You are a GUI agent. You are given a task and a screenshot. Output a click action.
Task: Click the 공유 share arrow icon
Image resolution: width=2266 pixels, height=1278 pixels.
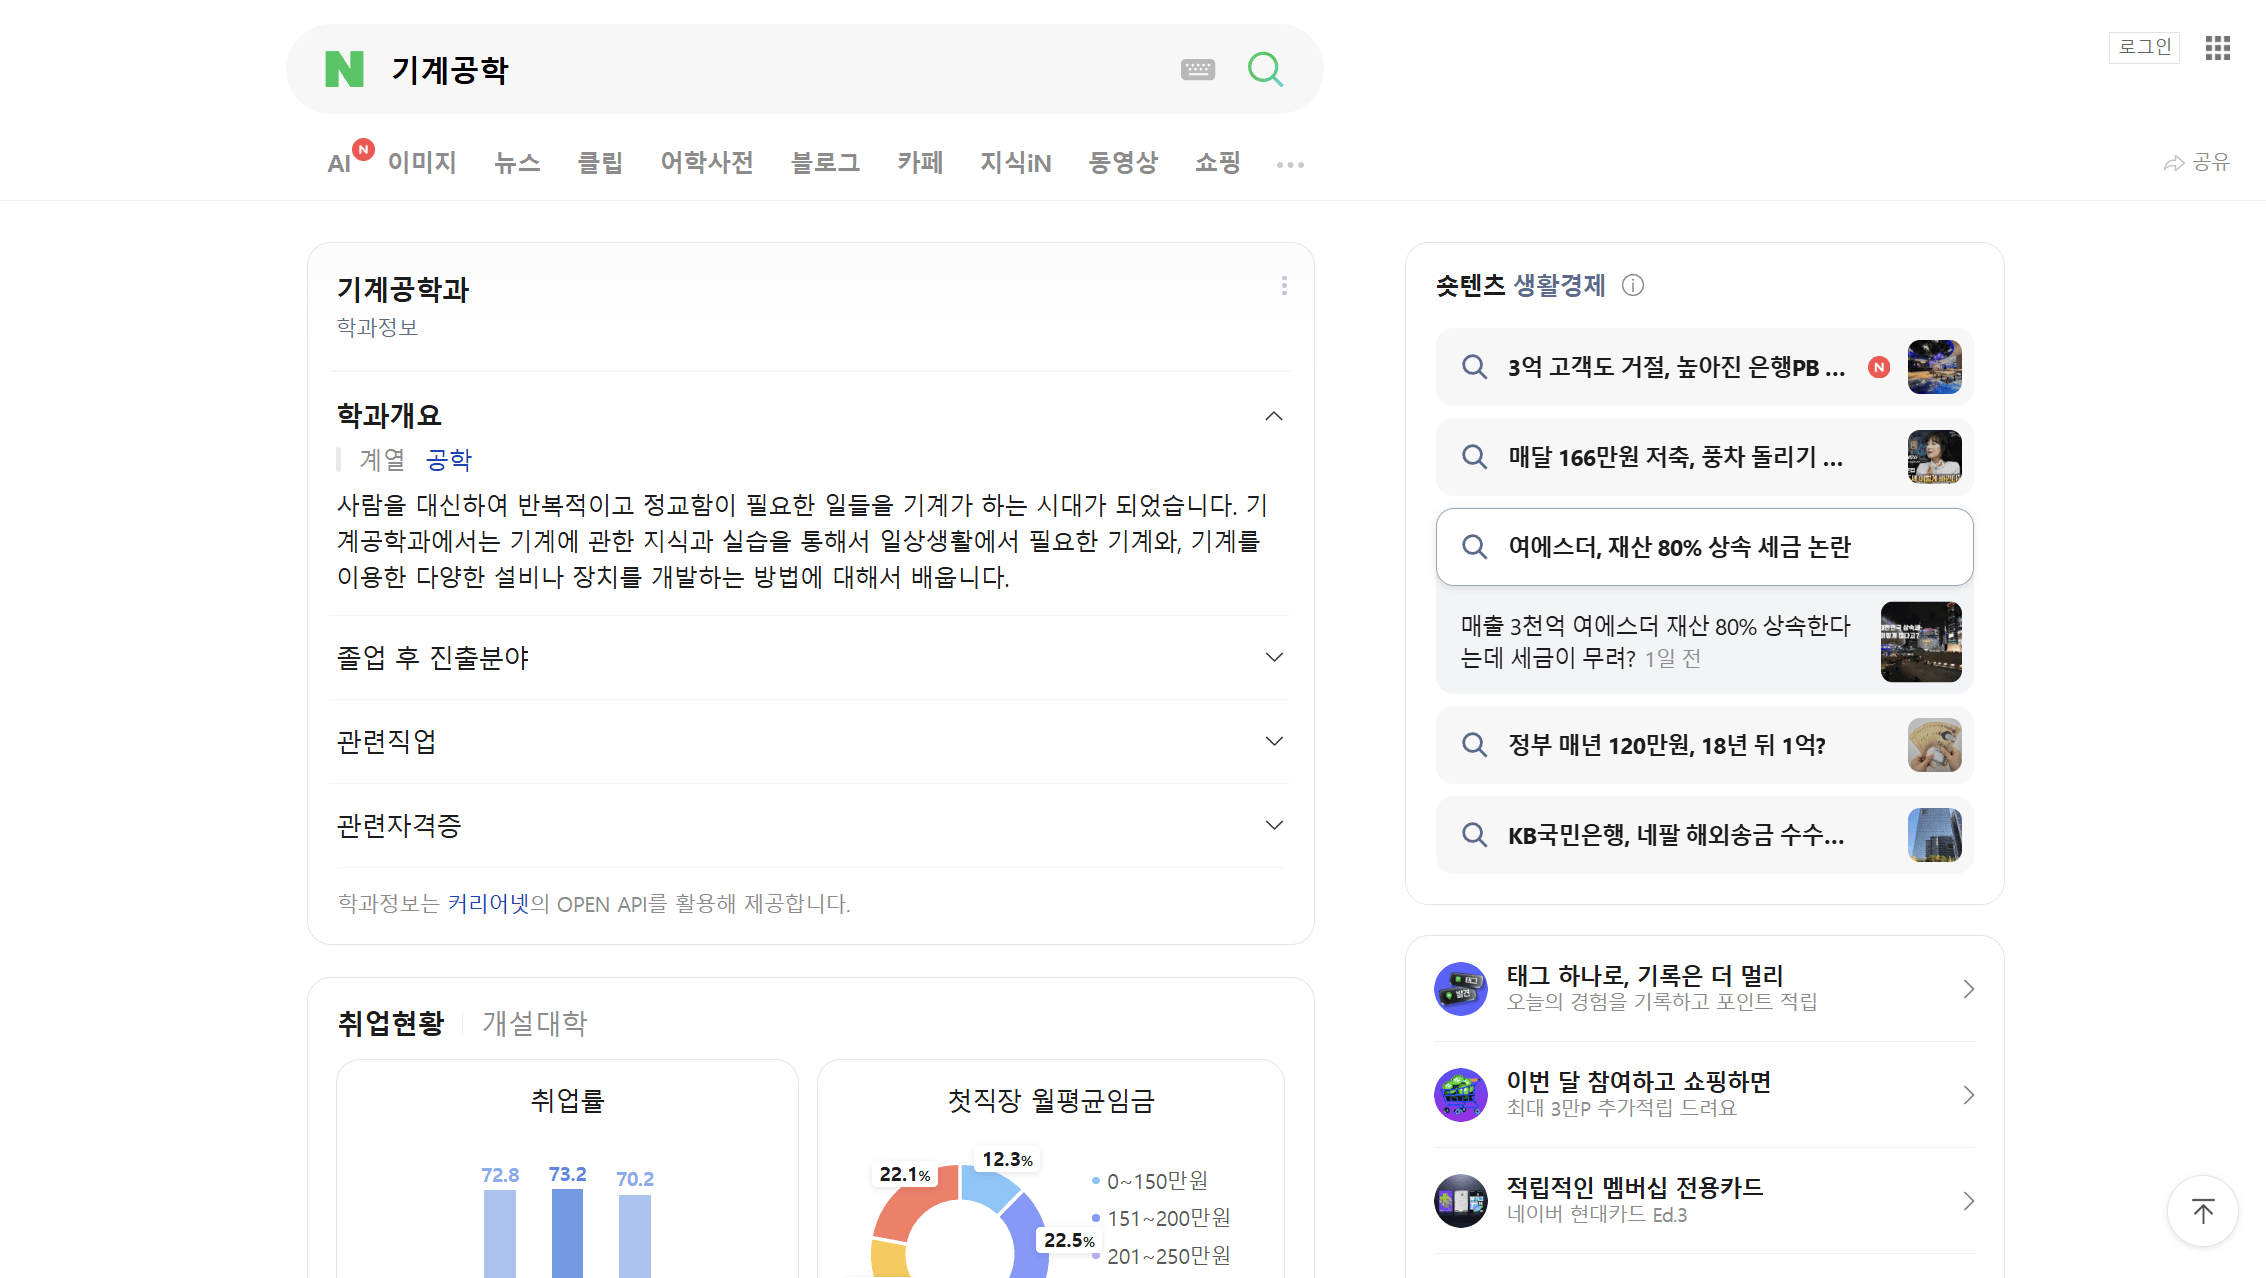pyautogui.click(x=2174, y=162)
